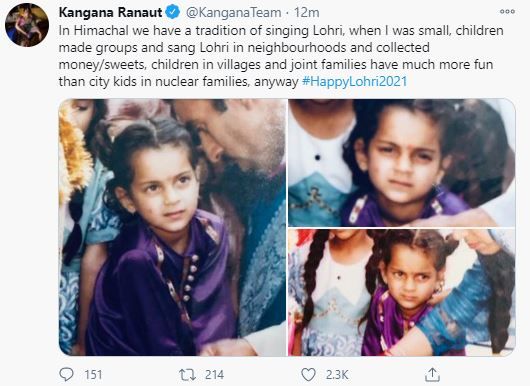This screenshot has height=386, width=530.
Task: Open the #HappyLohri2021 hashtag
Action: pyautogui.click(x=355, y=81)
